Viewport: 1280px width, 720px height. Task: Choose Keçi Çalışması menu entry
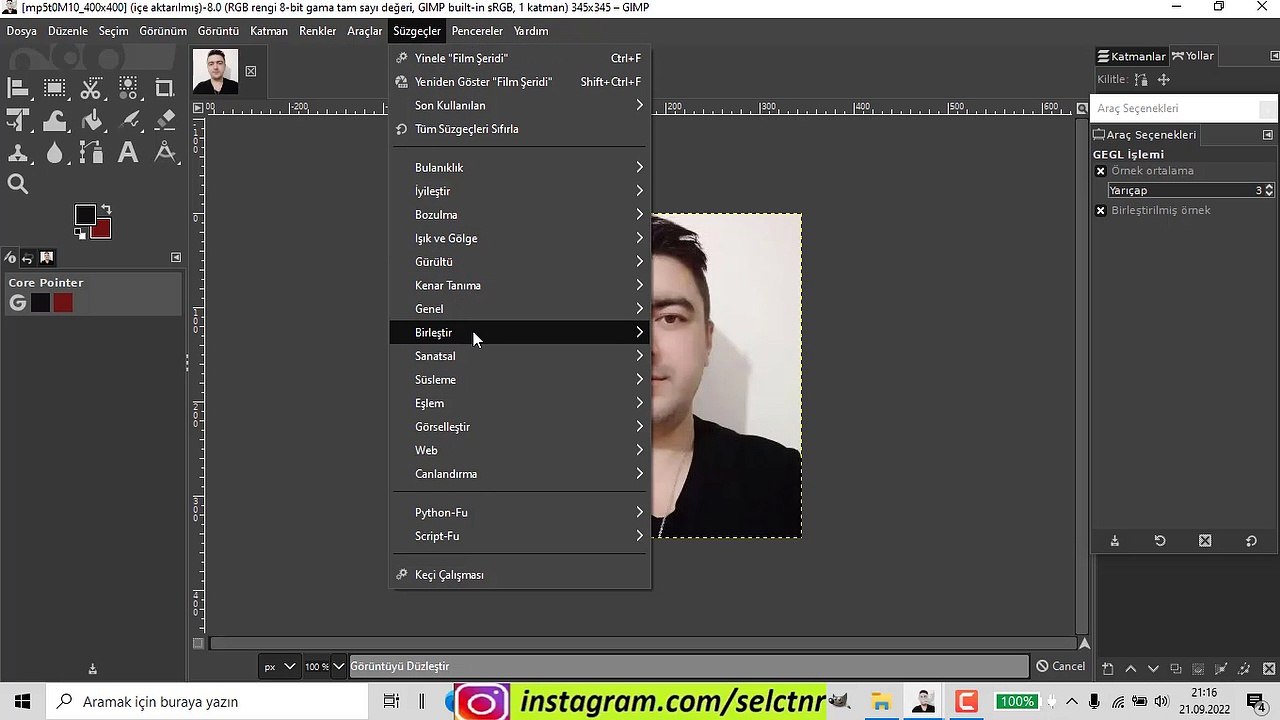pyautogui.click(x=520, y=575)
